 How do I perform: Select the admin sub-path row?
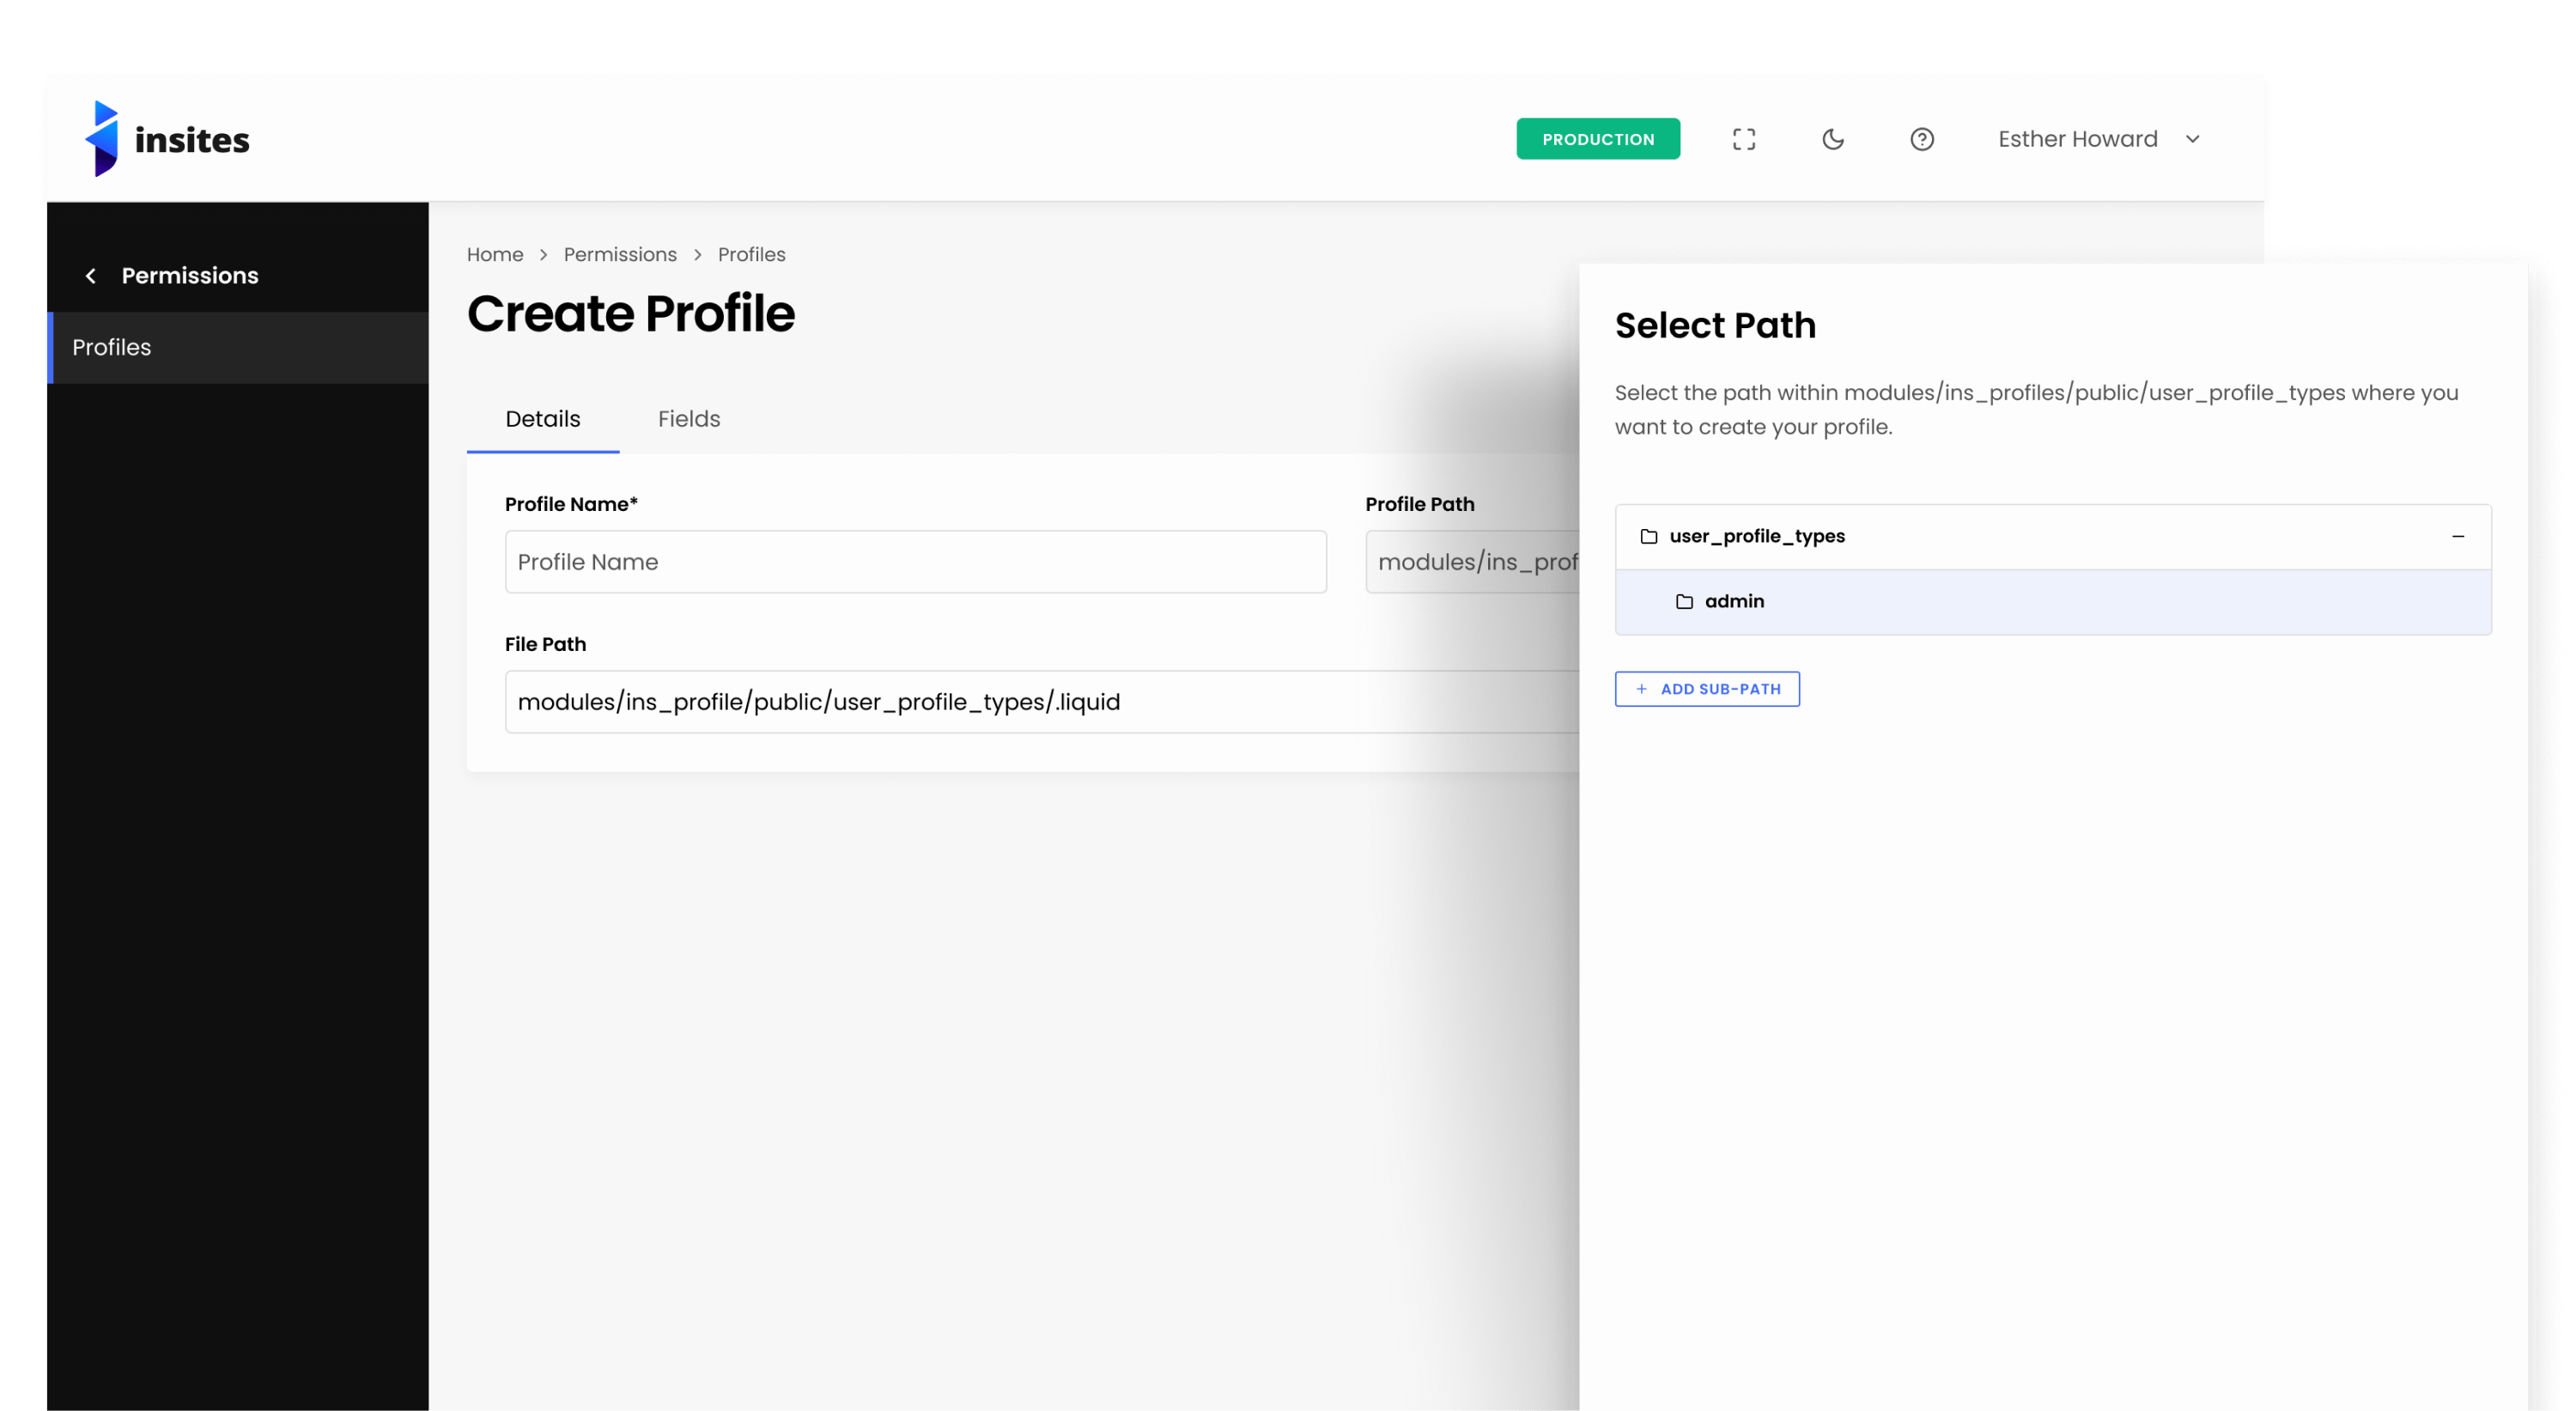2052,602
